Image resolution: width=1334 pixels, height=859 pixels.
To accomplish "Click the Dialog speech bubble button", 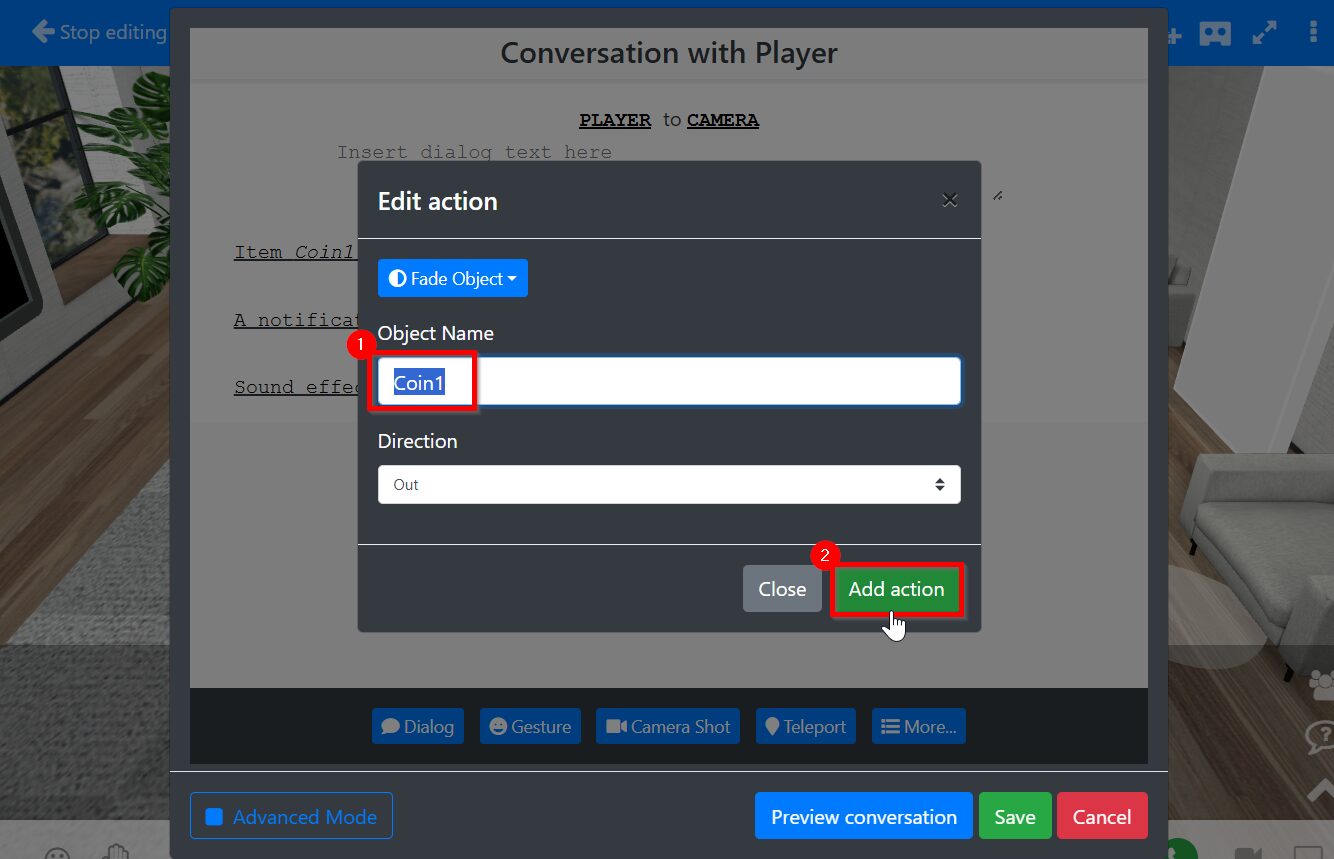I will click(417, 727).
